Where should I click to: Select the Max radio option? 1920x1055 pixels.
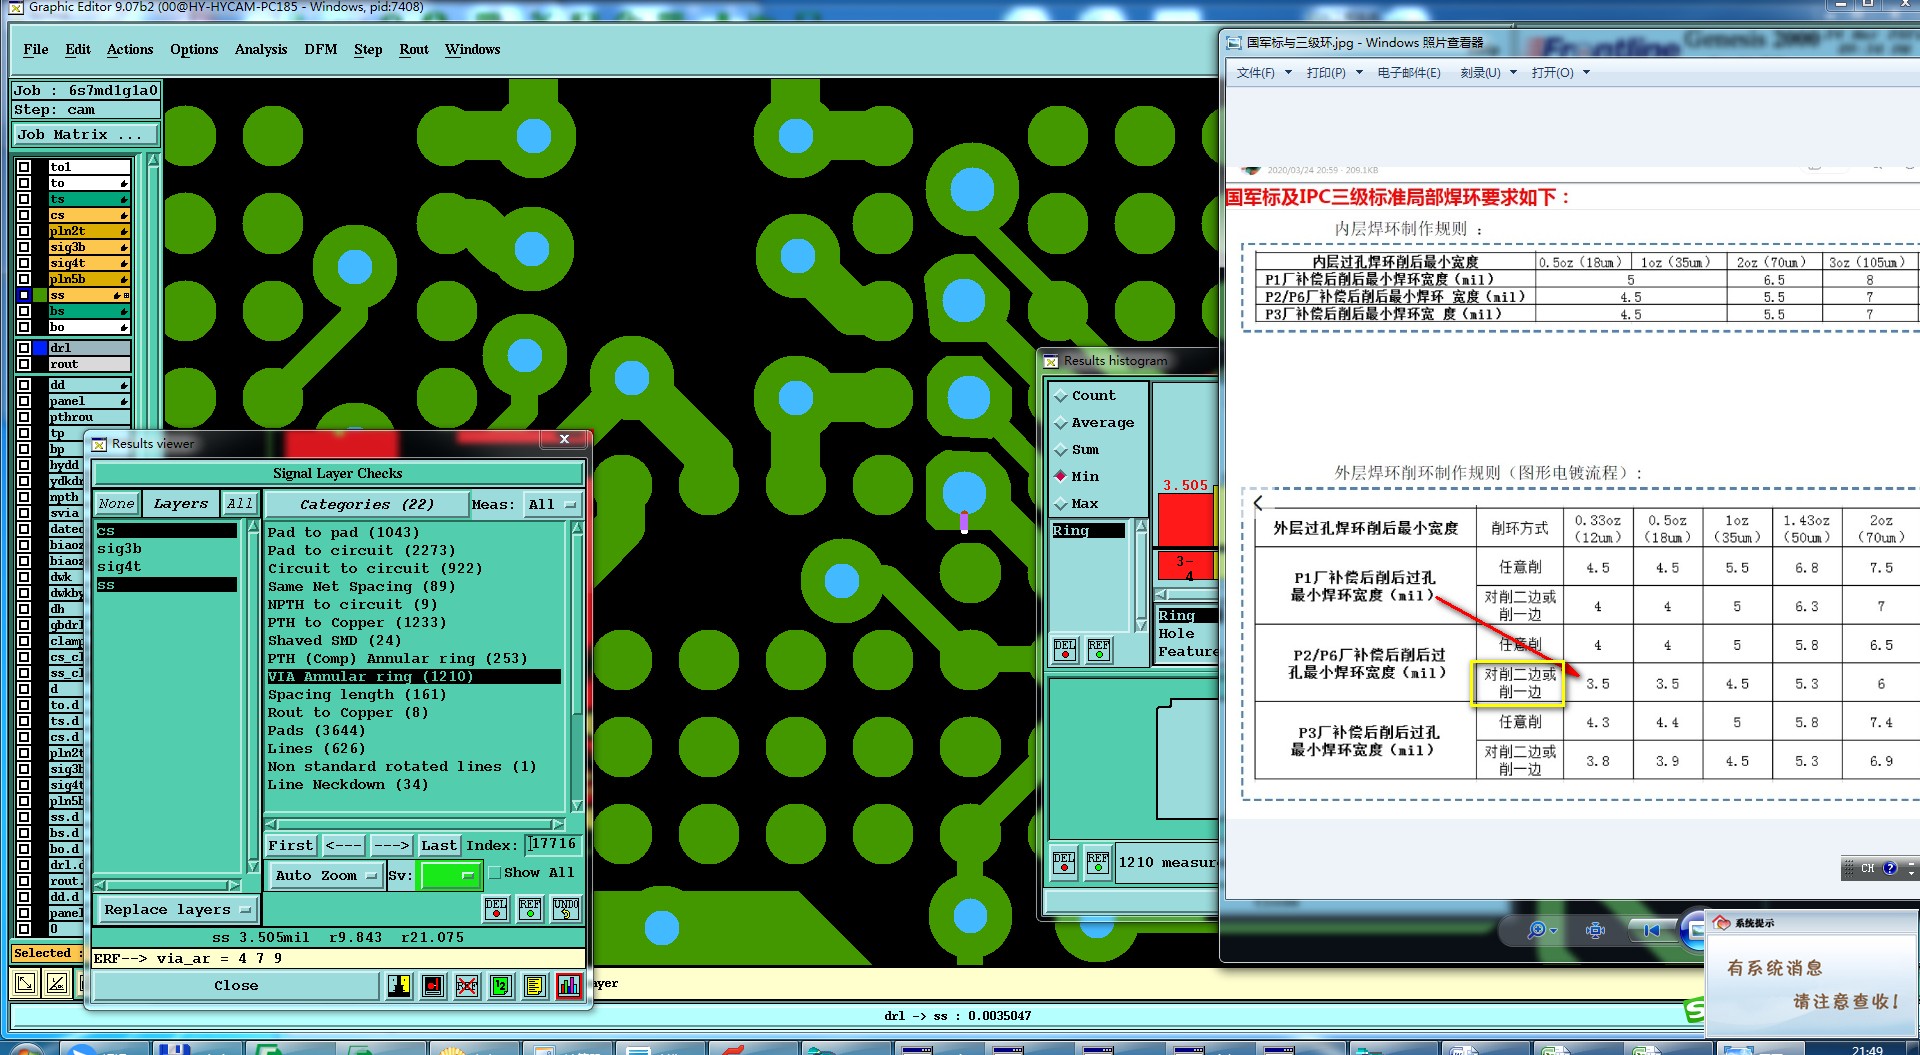coord(1061,504)
